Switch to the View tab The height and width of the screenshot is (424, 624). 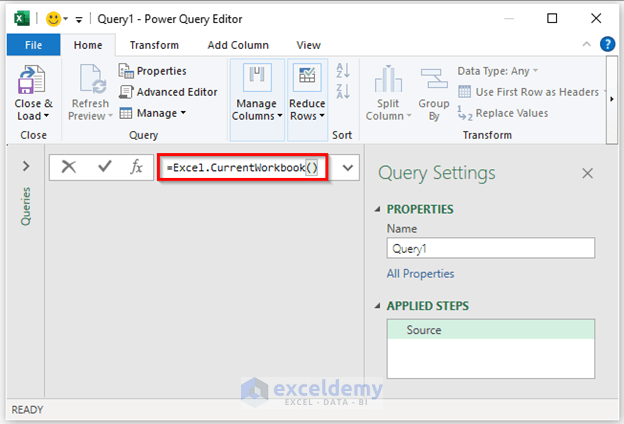coord(308,45)
